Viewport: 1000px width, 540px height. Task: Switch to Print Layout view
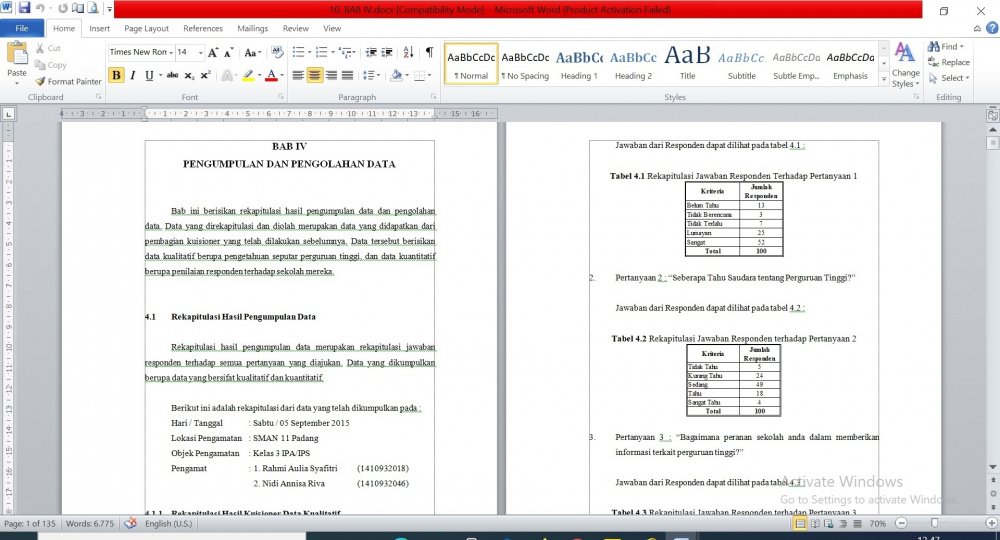(x=800, y=523)
